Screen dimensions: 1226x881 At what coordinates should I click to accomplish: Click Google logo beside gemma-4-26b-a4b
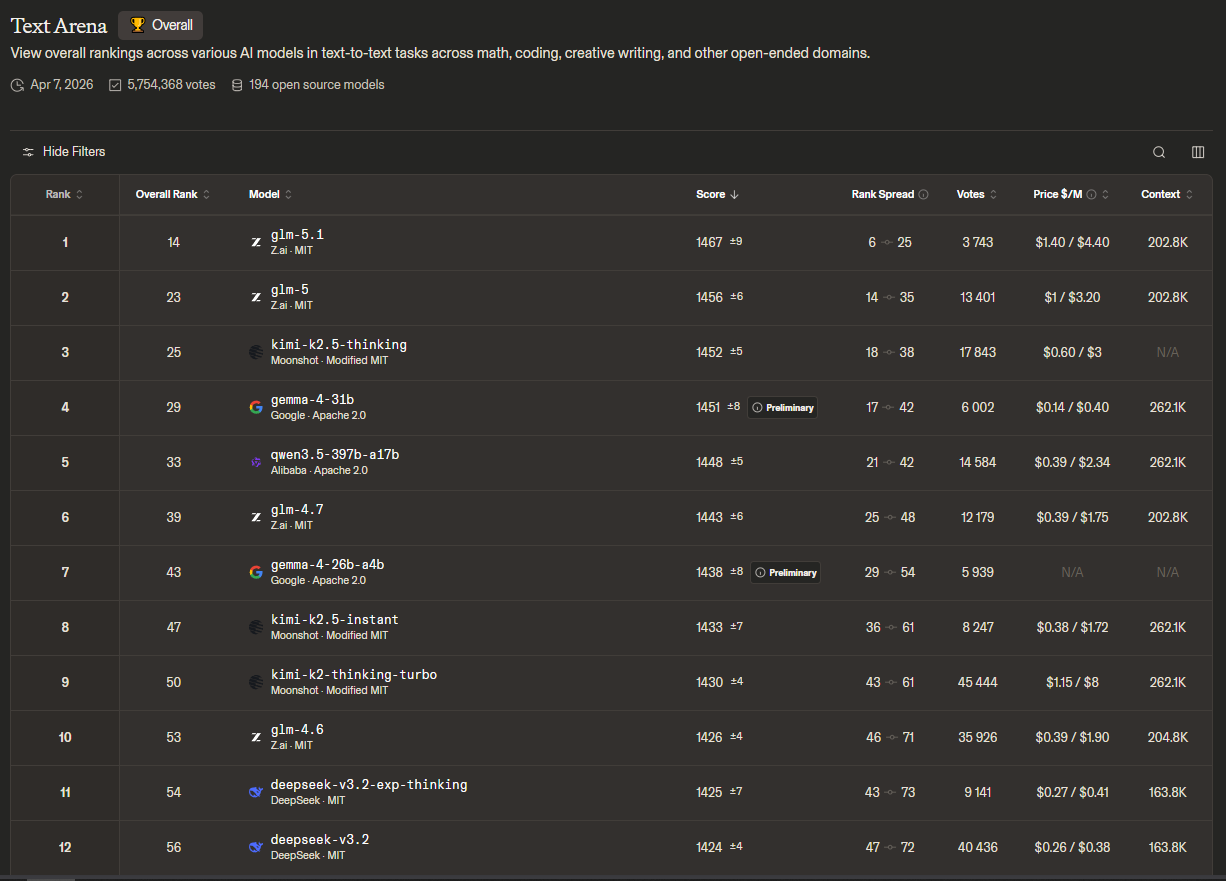click(x=256, y=572)
